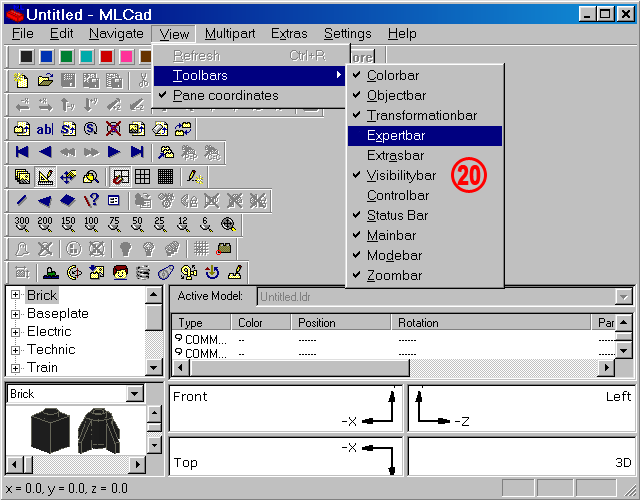Select the edit mode pencil-ruler icon
Image resolution: width=640 pixels, height=500 pixels.
point(45,177)
